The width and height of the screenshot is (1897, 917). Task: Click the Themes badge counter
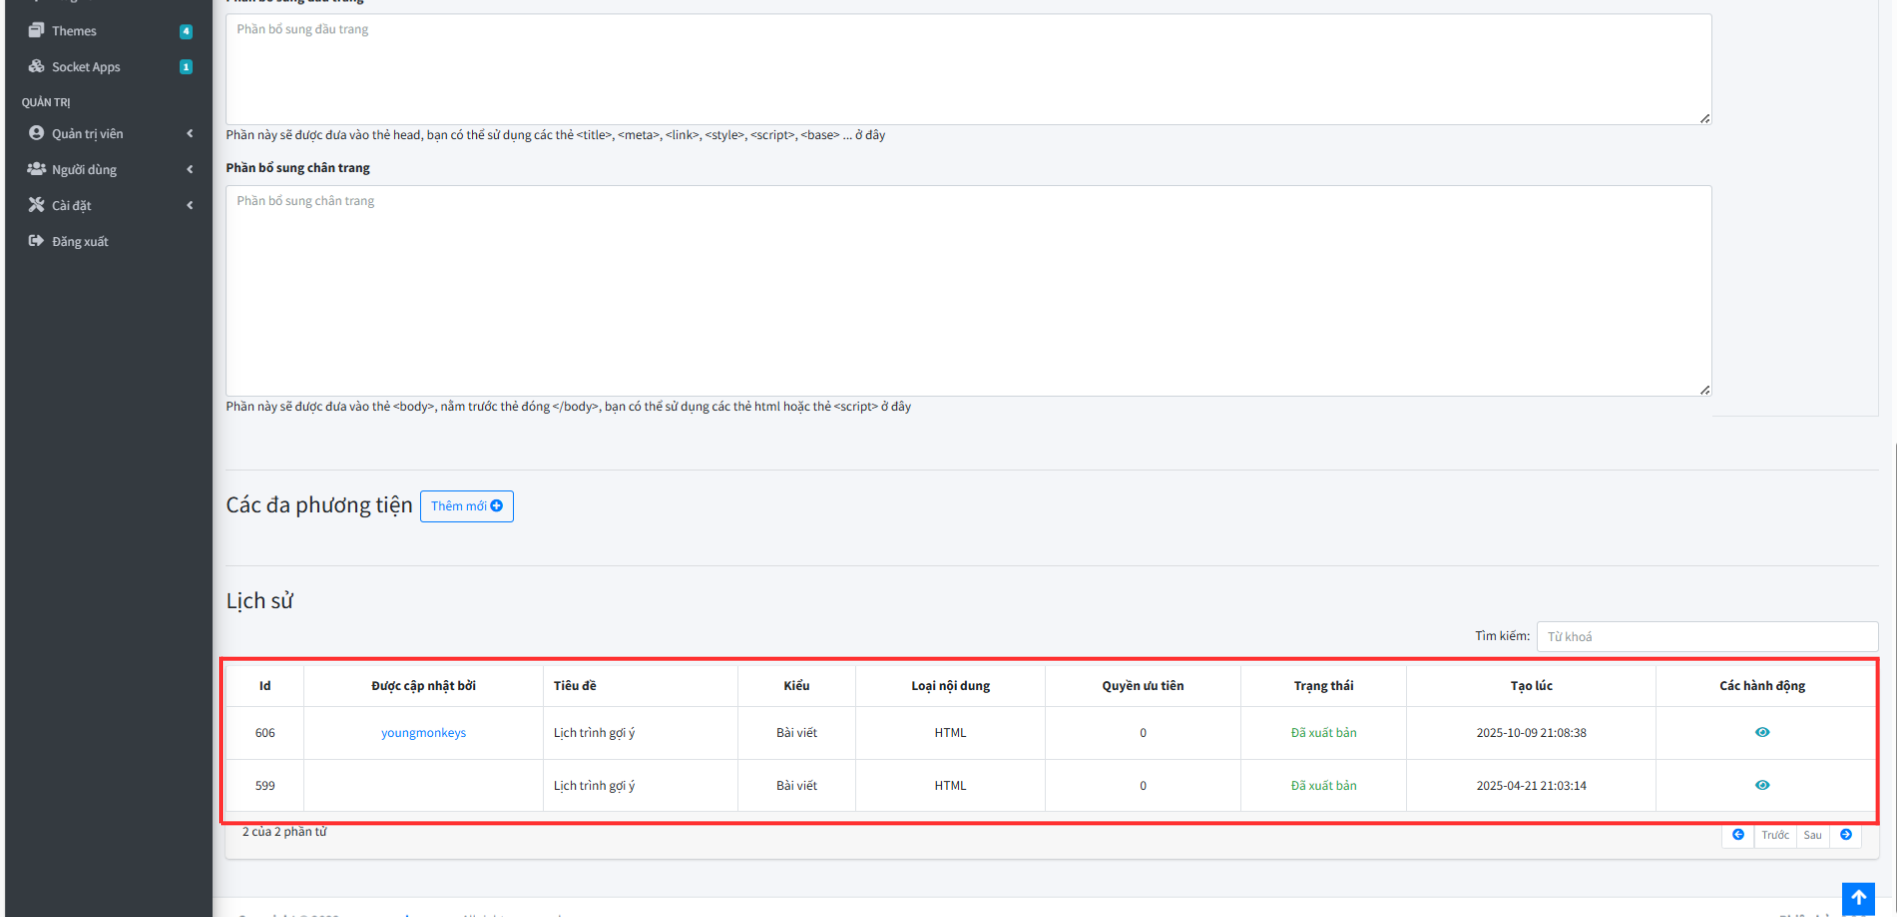pos(186,31)
